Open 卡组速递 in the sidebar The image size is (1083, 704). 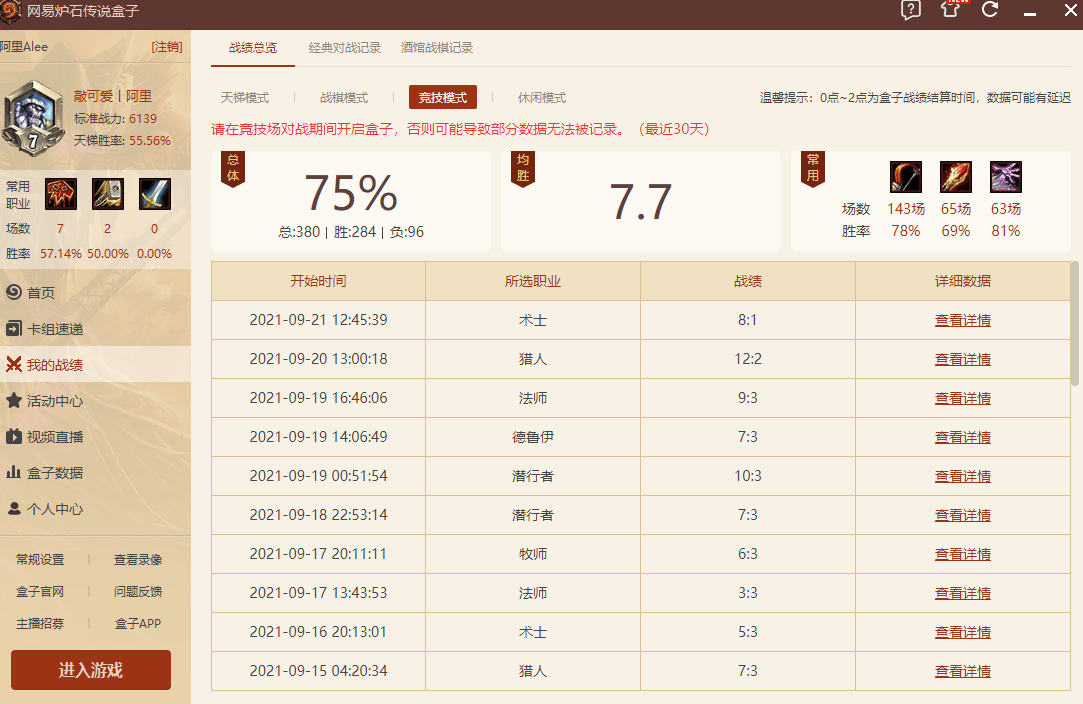tap(95, 329)
